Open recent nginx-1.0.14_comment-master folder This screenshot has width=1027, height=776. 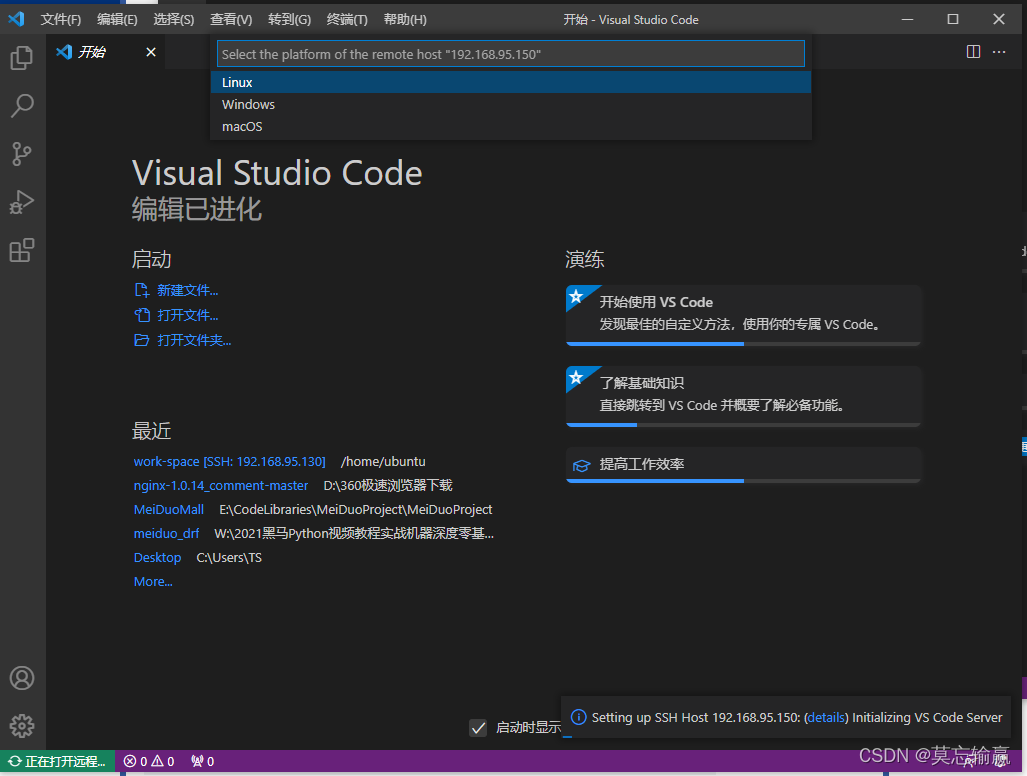[x=221, y=485]
